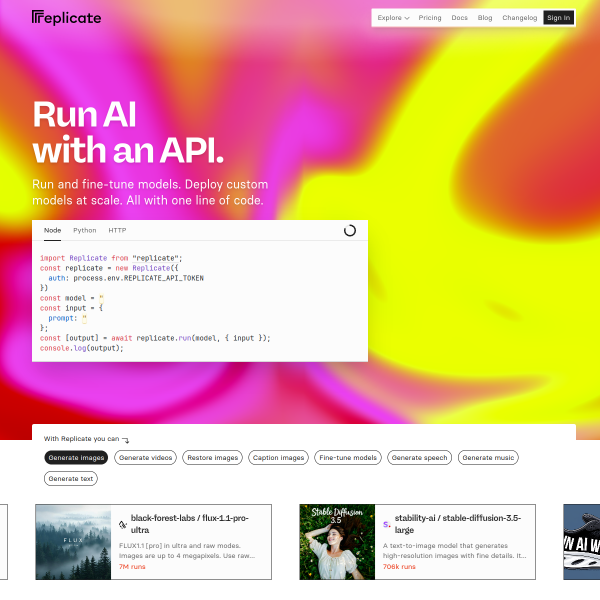Open the Stable Diffusion 3.5 thumbnail
Viewport: 600px width, 600px height.
pyautogui.click(x=337, y=542)
